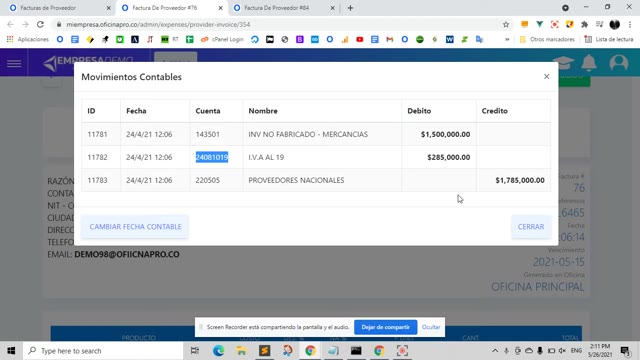Viewport: 640px width, 360px height.
Task: Click account cell 143501
Action: [207, 134]
